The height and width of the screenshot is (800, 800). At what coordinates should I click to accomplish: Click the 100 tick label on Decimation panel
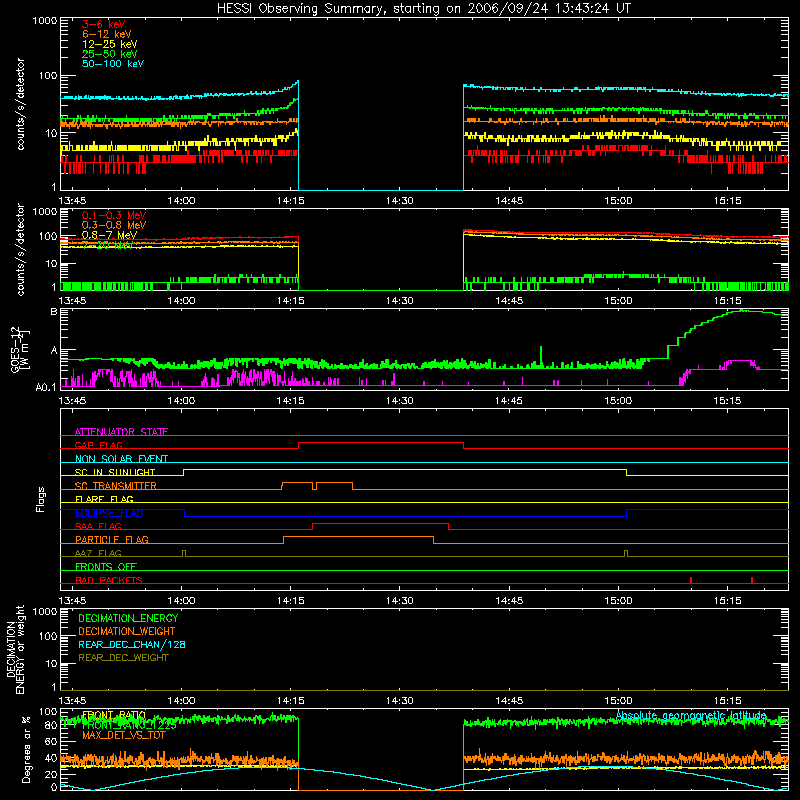point(48,636)
